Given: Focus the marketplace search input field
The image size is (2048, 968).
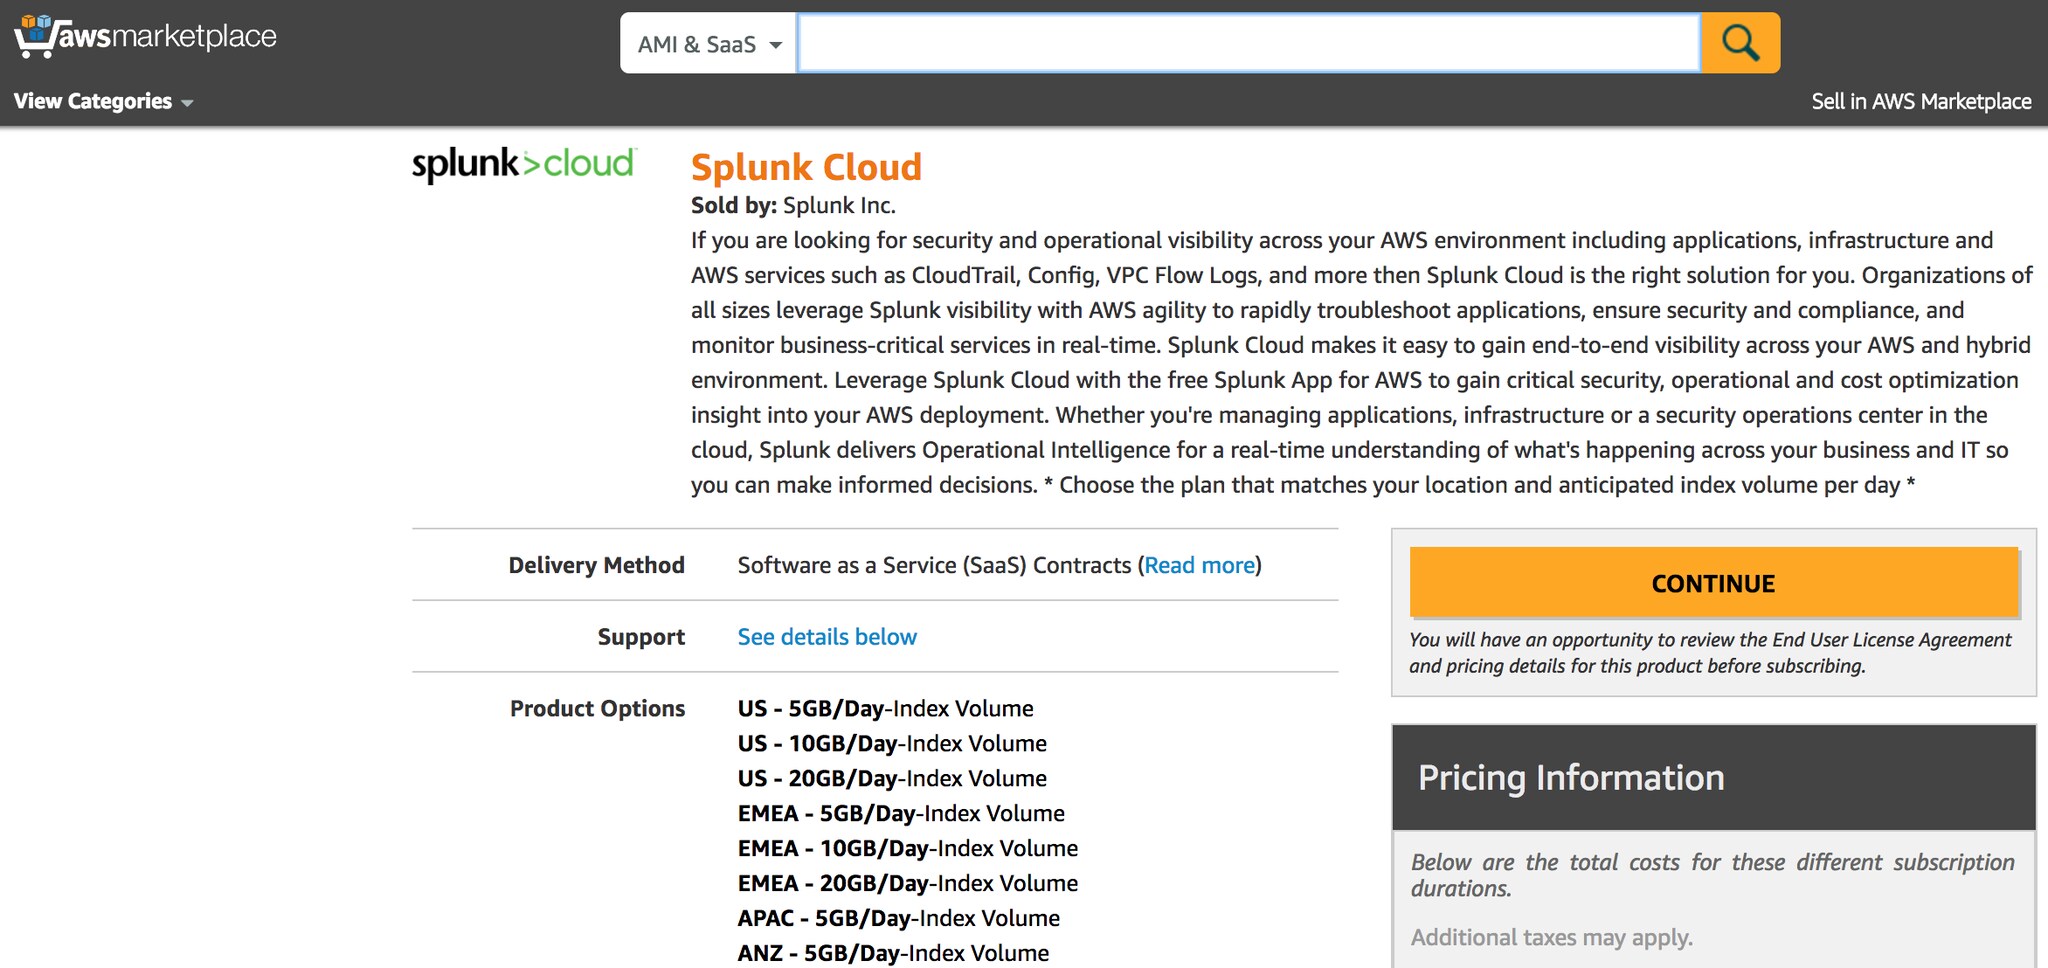Looking at the screenshot, I should pos(1249,43).
